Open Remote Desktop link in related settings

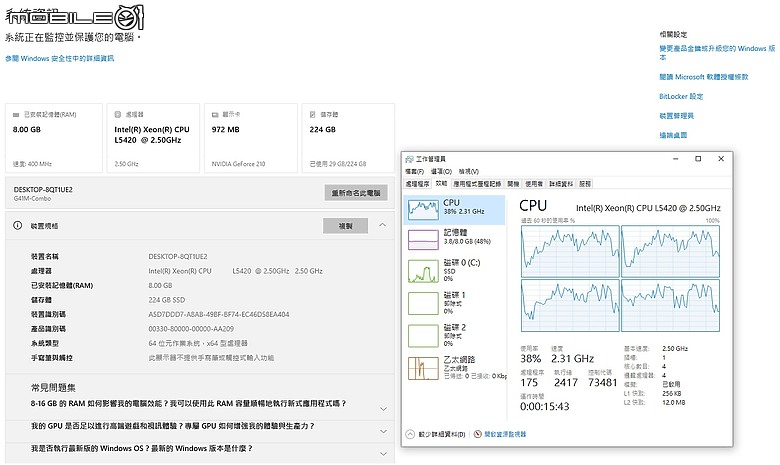pyautogui.click(x=673, y=135)
